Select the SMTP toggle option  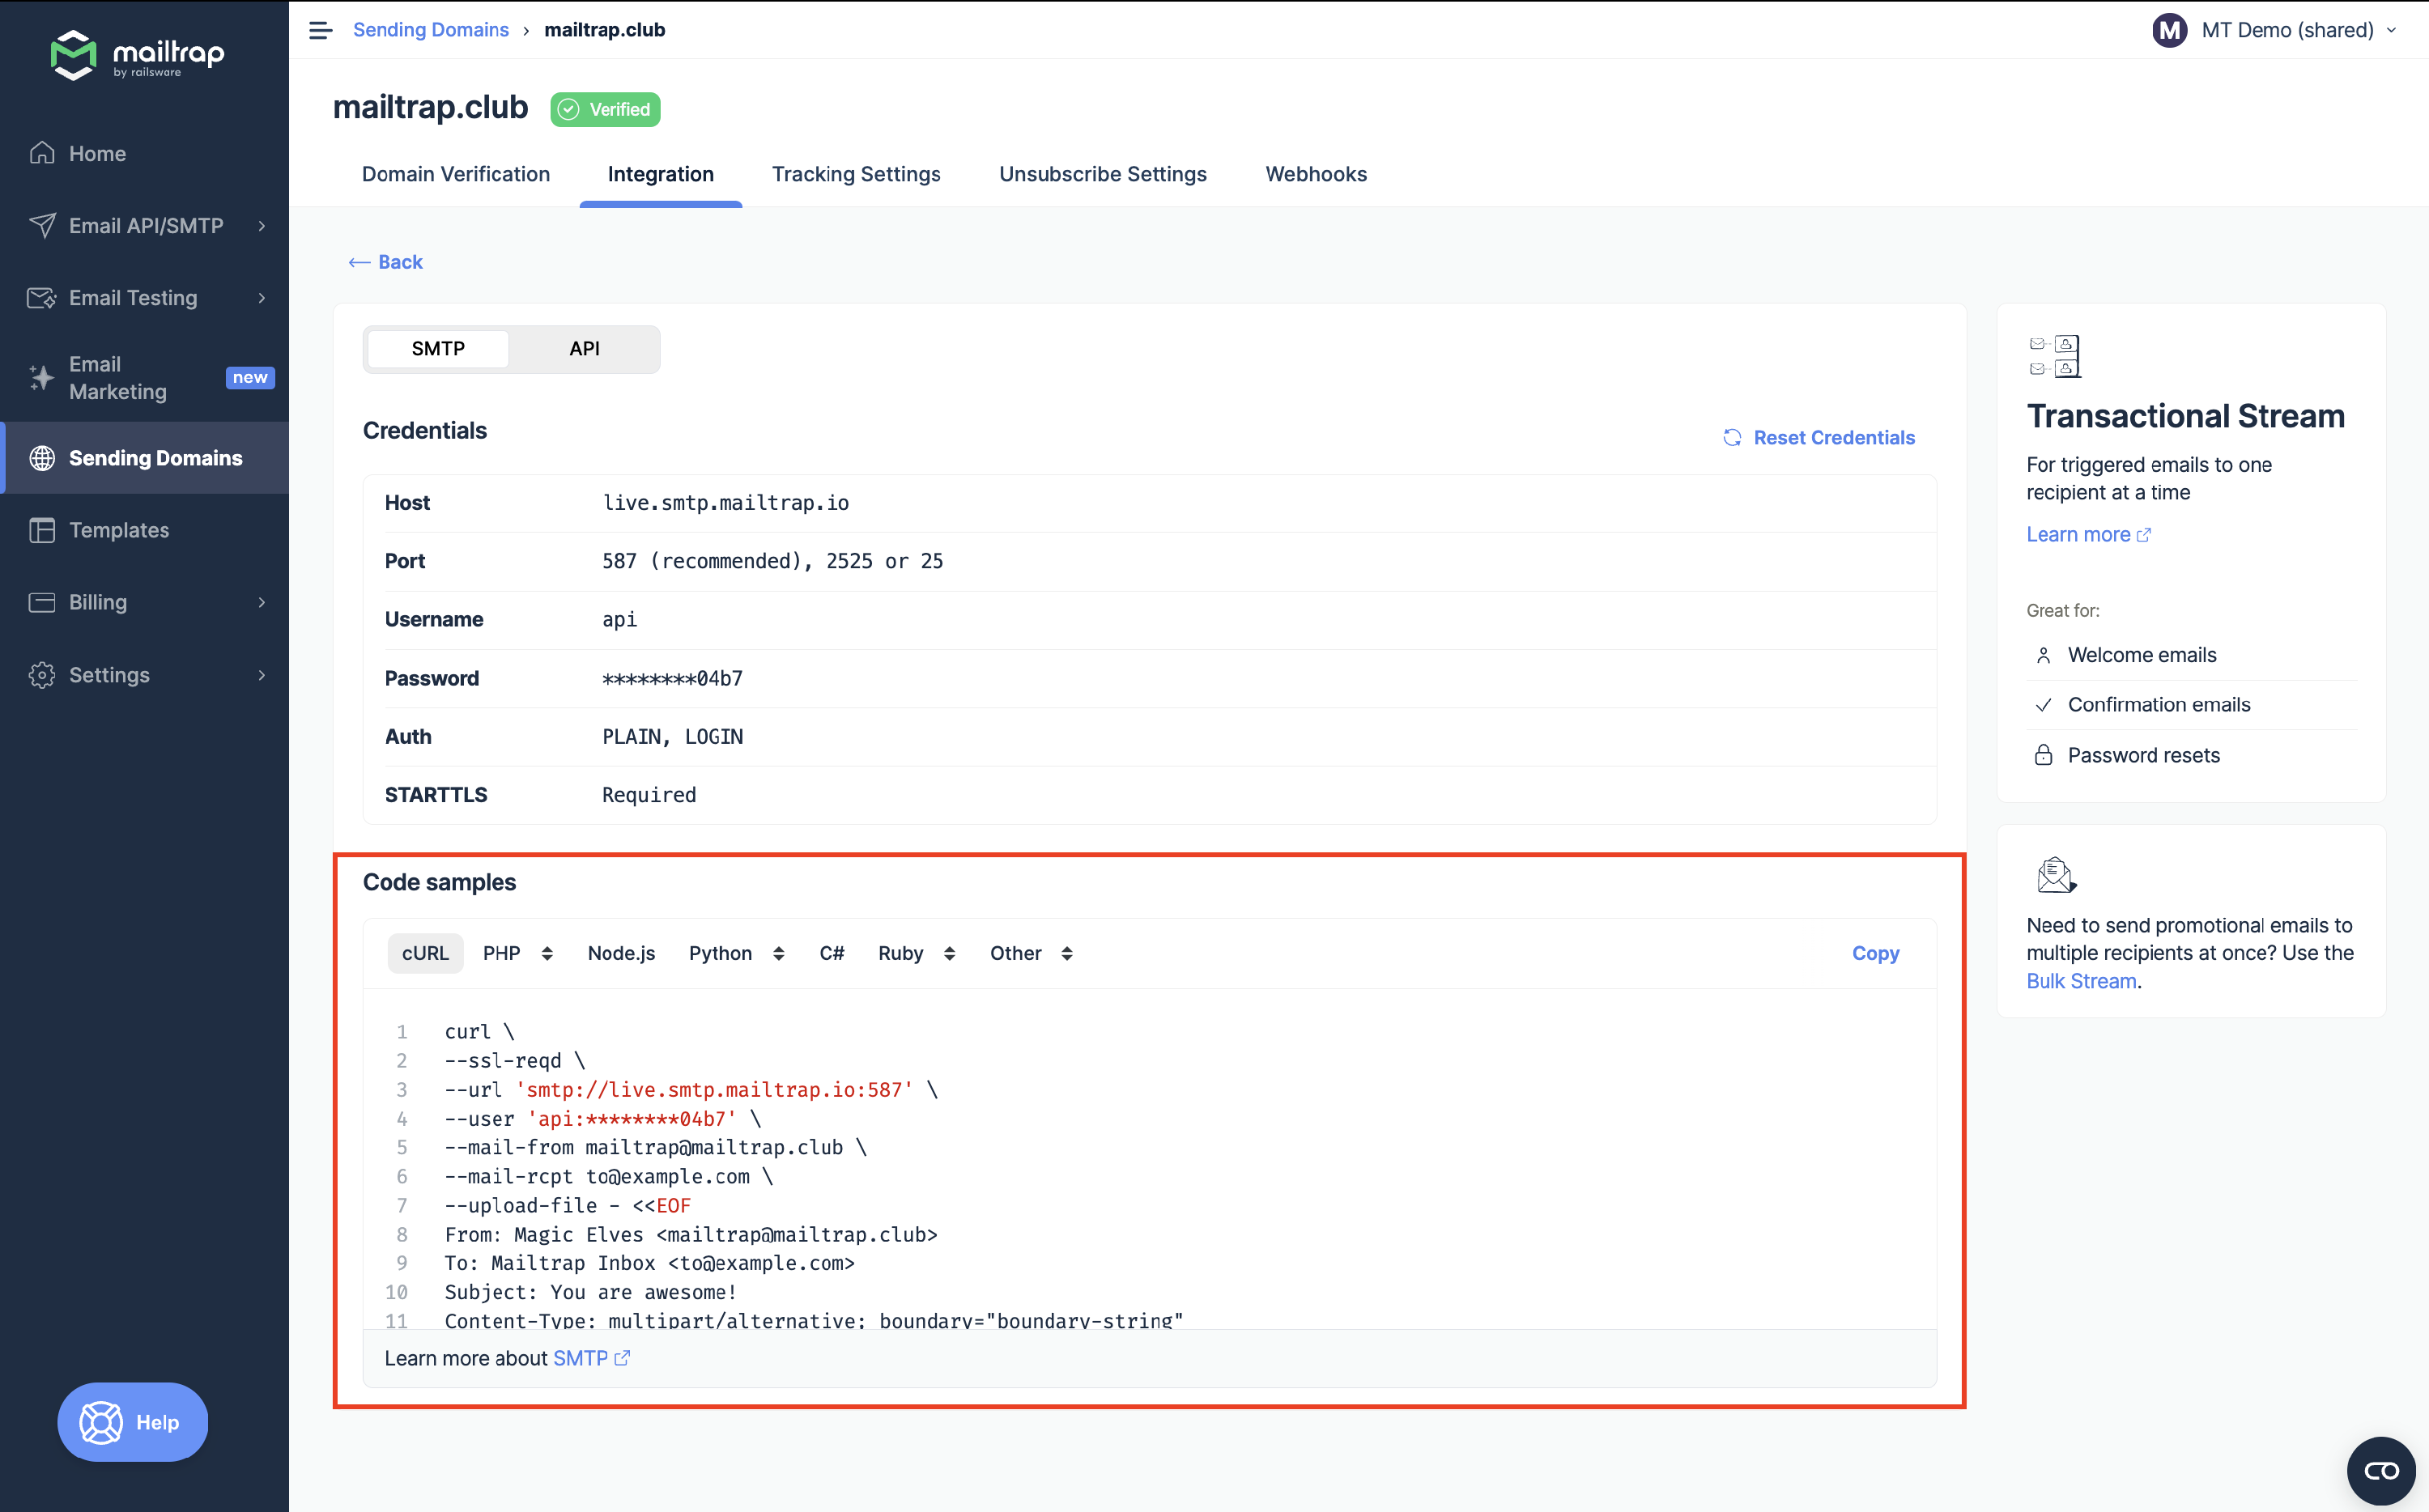437,348
